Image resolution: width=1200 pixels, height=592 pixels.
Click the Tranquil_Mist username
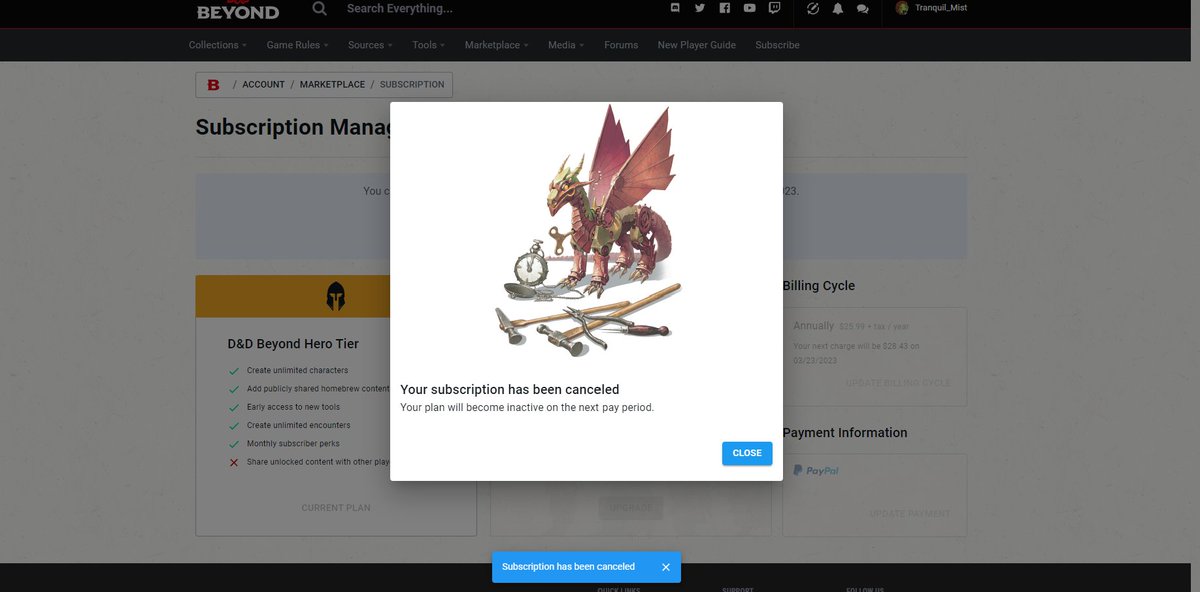coord(941,8)
